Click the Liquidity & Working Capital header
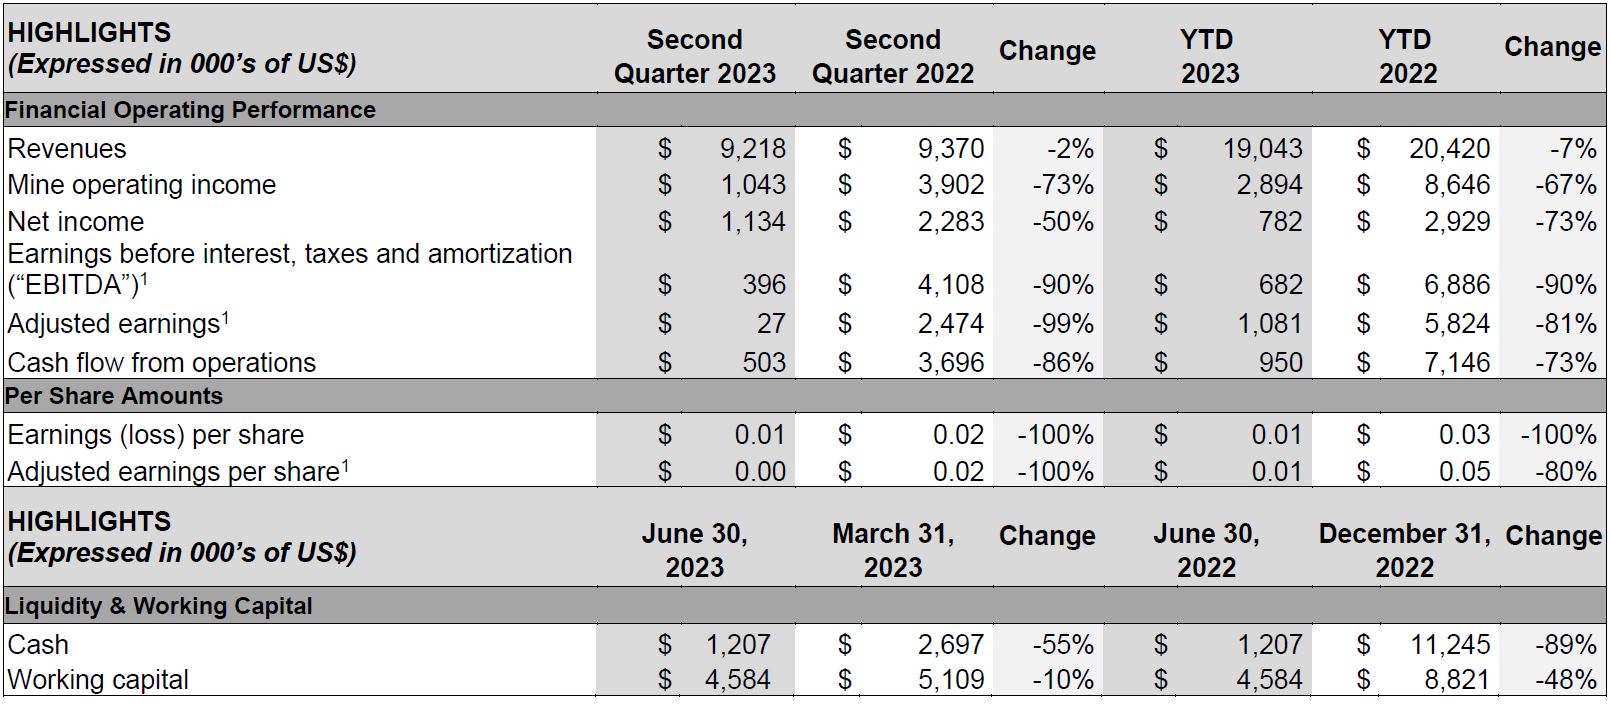1611x704 pixels. [159, 606]
